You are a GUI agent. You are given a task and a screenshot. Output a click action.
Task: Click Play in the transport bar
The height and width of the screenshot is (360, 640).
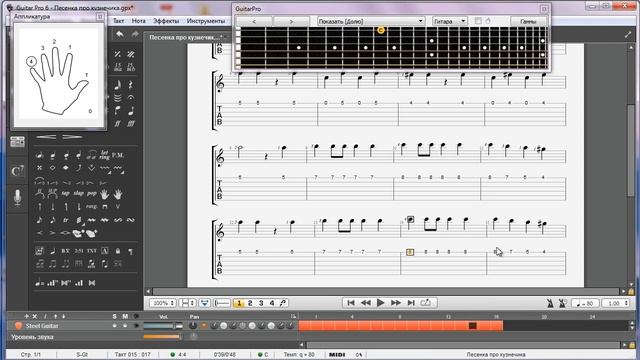[x=380, y=303]
